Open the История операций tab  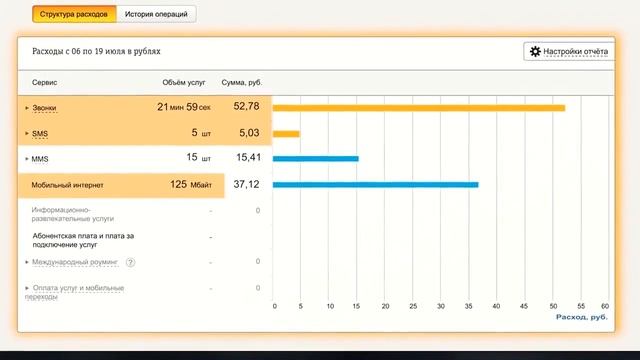click(x=156, y=14)
